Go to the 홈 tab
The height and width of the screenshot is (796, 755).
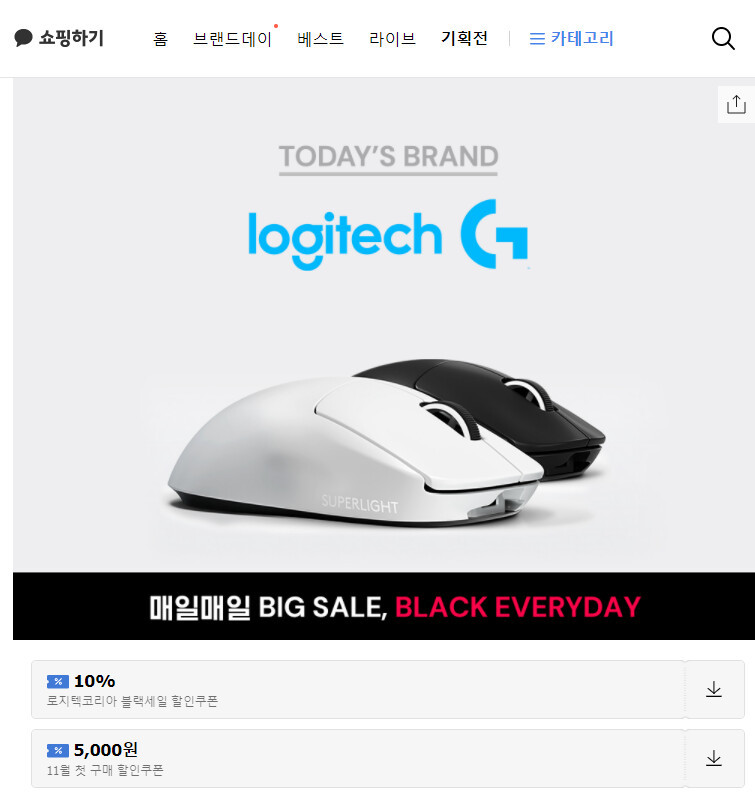[160, 39]
